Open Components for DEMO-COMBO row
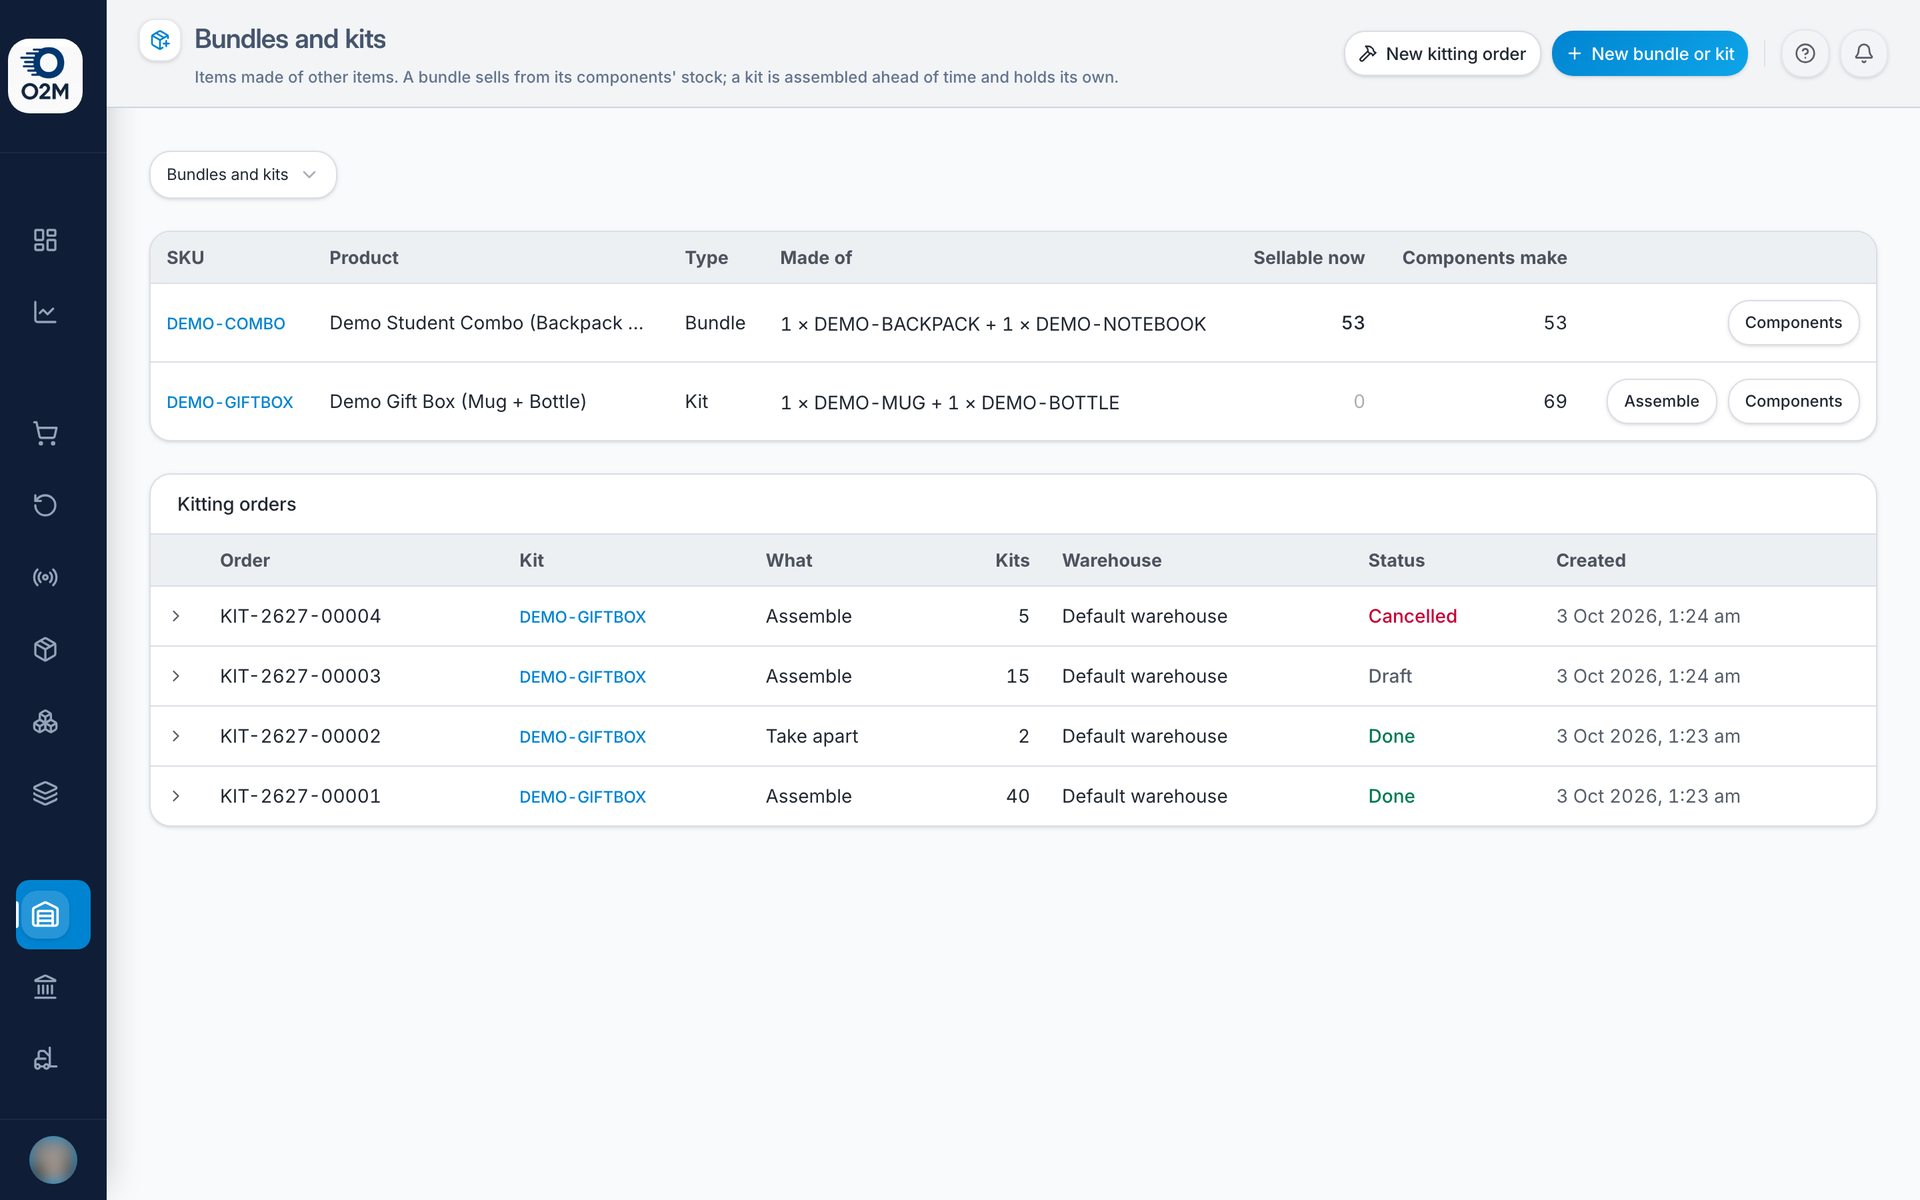Viewport: 1920px width, 1200px height. tap(1793, 323)
